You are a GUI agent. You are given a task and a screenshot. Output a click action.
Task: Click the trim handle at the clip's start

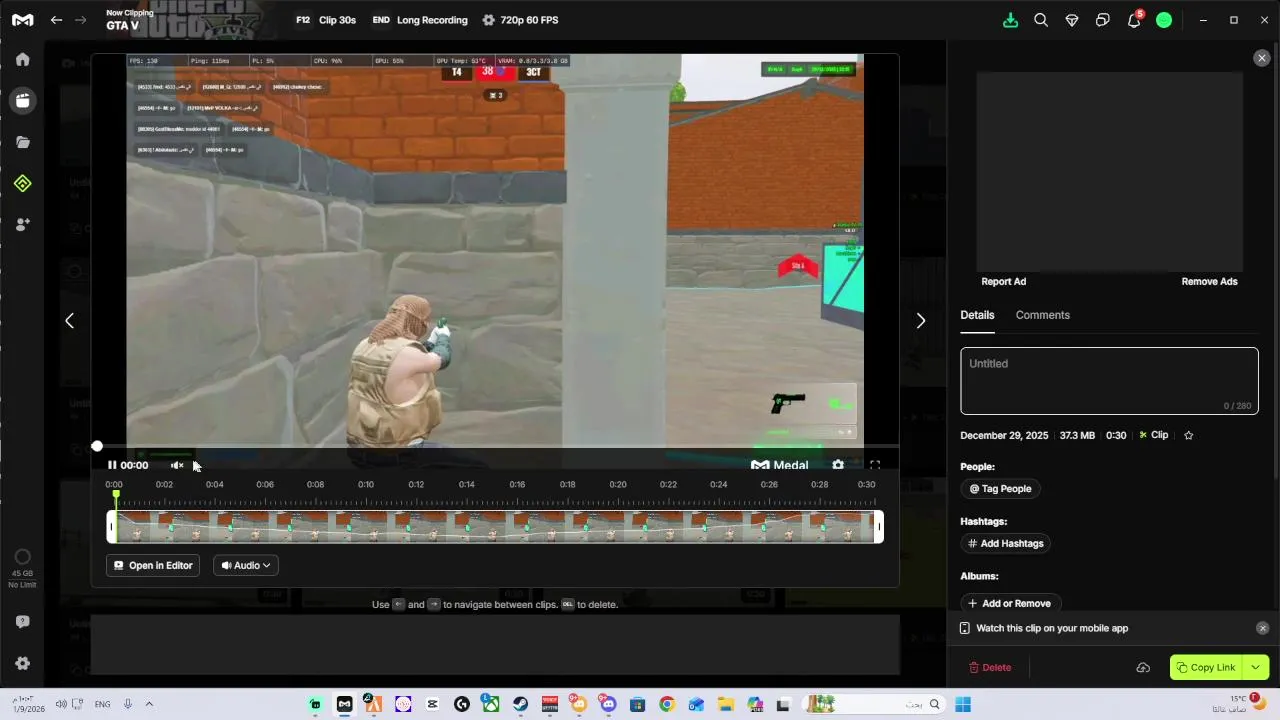tap(111, 527)
